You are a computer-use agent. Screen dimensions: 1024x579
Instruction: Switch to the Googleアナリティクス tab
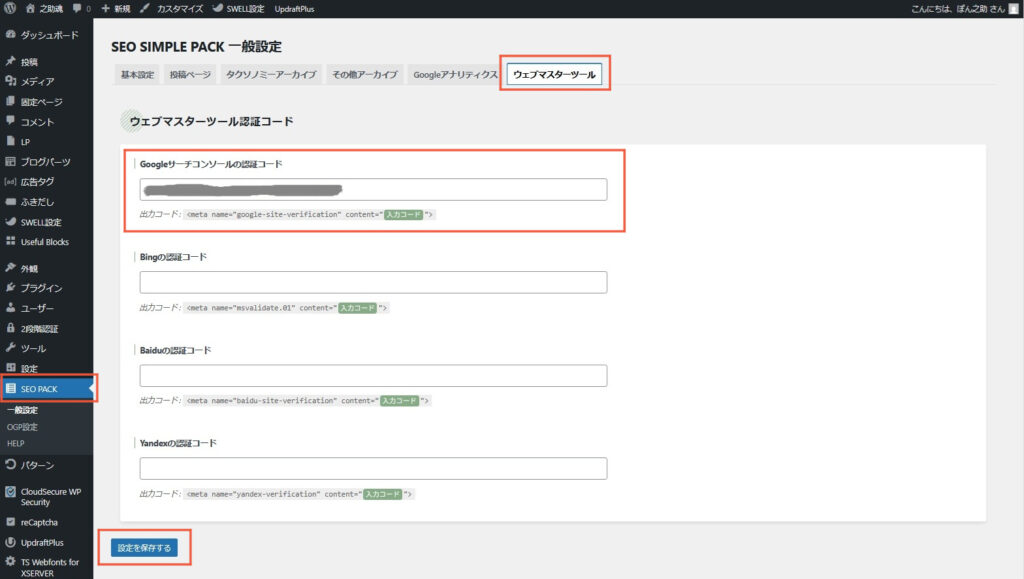pyautogui.click(x=452, y=75)
